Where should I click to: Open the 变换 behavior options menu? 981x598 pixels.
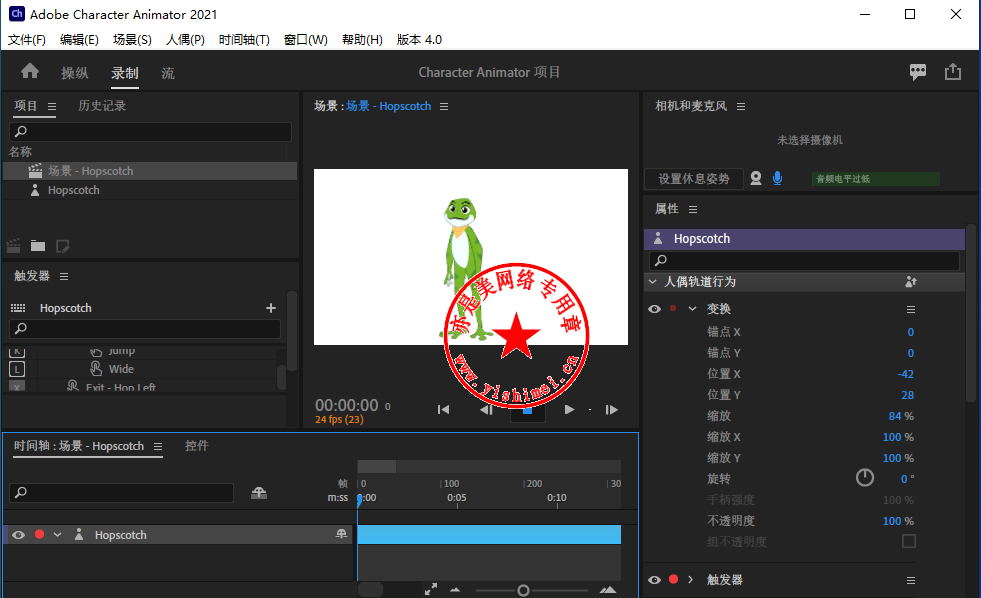911,310
